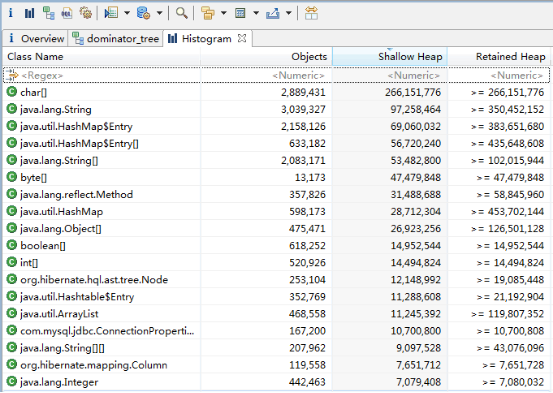Screen dimensions: 553x393
Task: Expand the calculate retained size dropdown
Action: click(256, 13)
